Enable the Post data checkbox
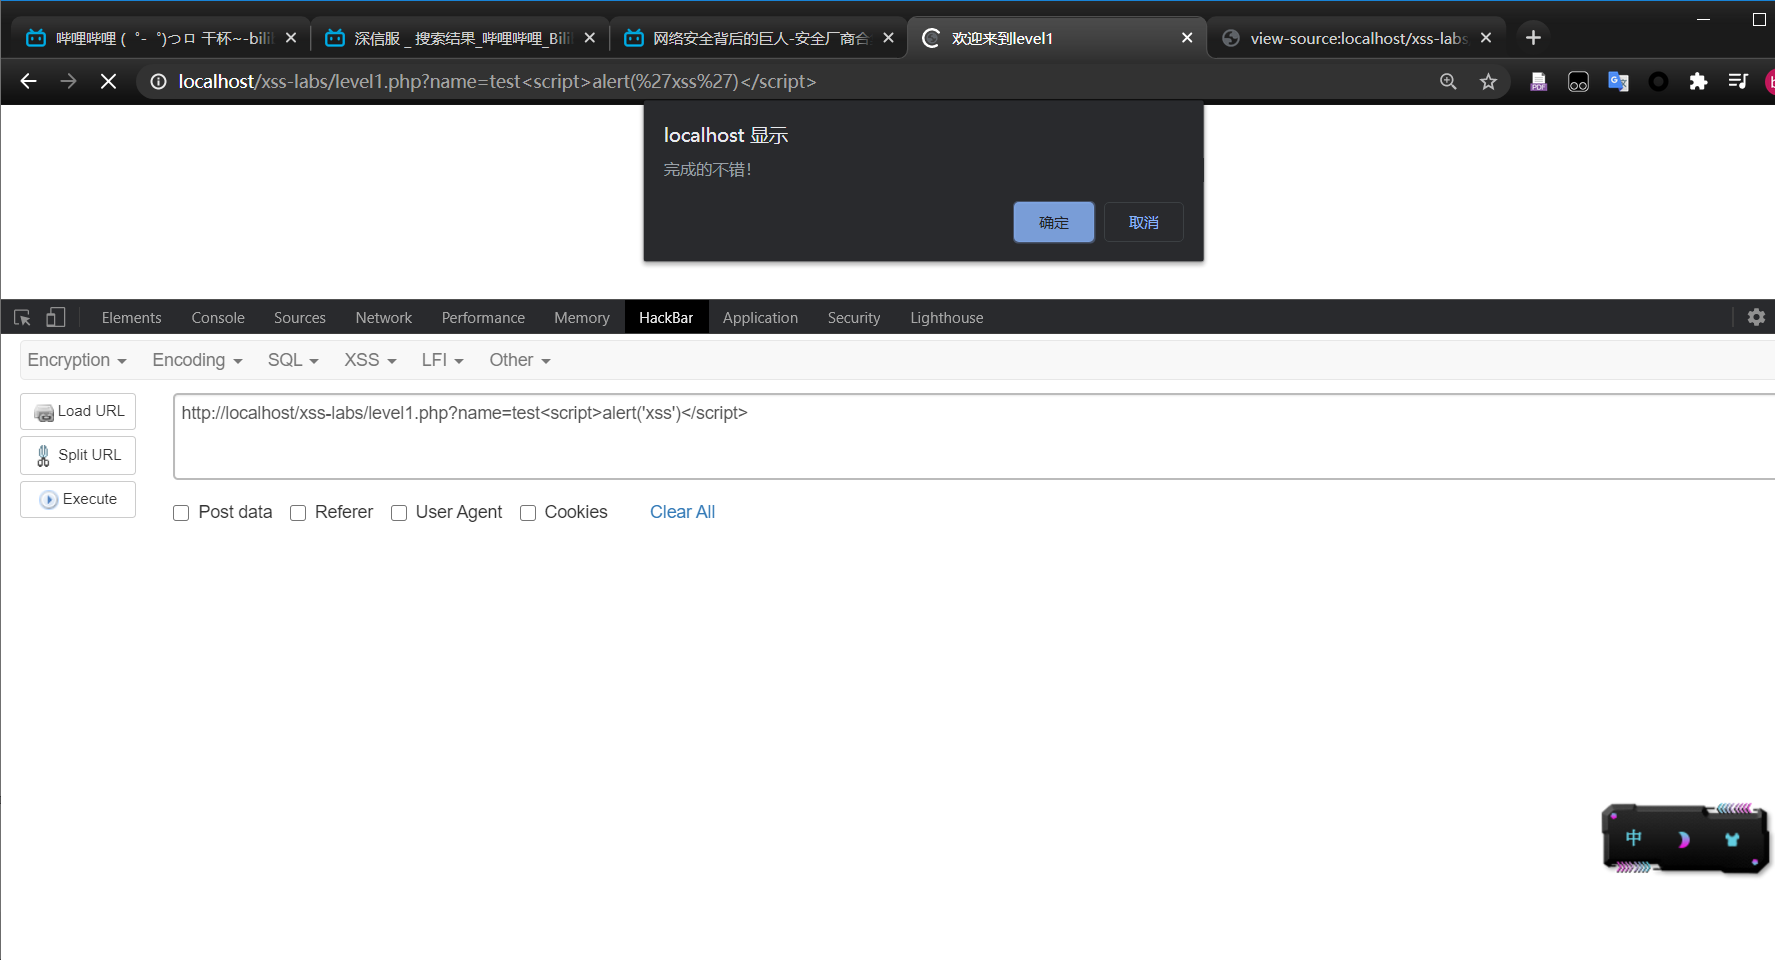This screenshot has height=960, width=1775. tap(181, 513)
